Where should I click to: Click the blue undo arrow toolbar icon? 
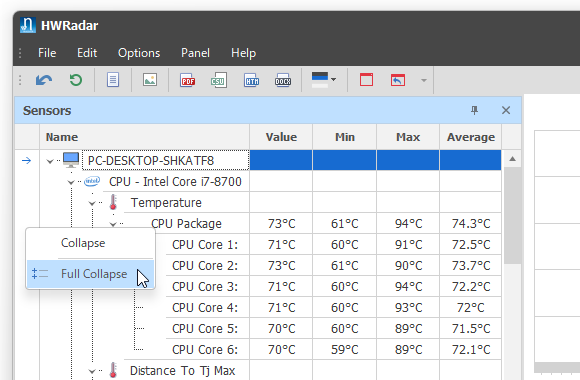click(44, 80)
